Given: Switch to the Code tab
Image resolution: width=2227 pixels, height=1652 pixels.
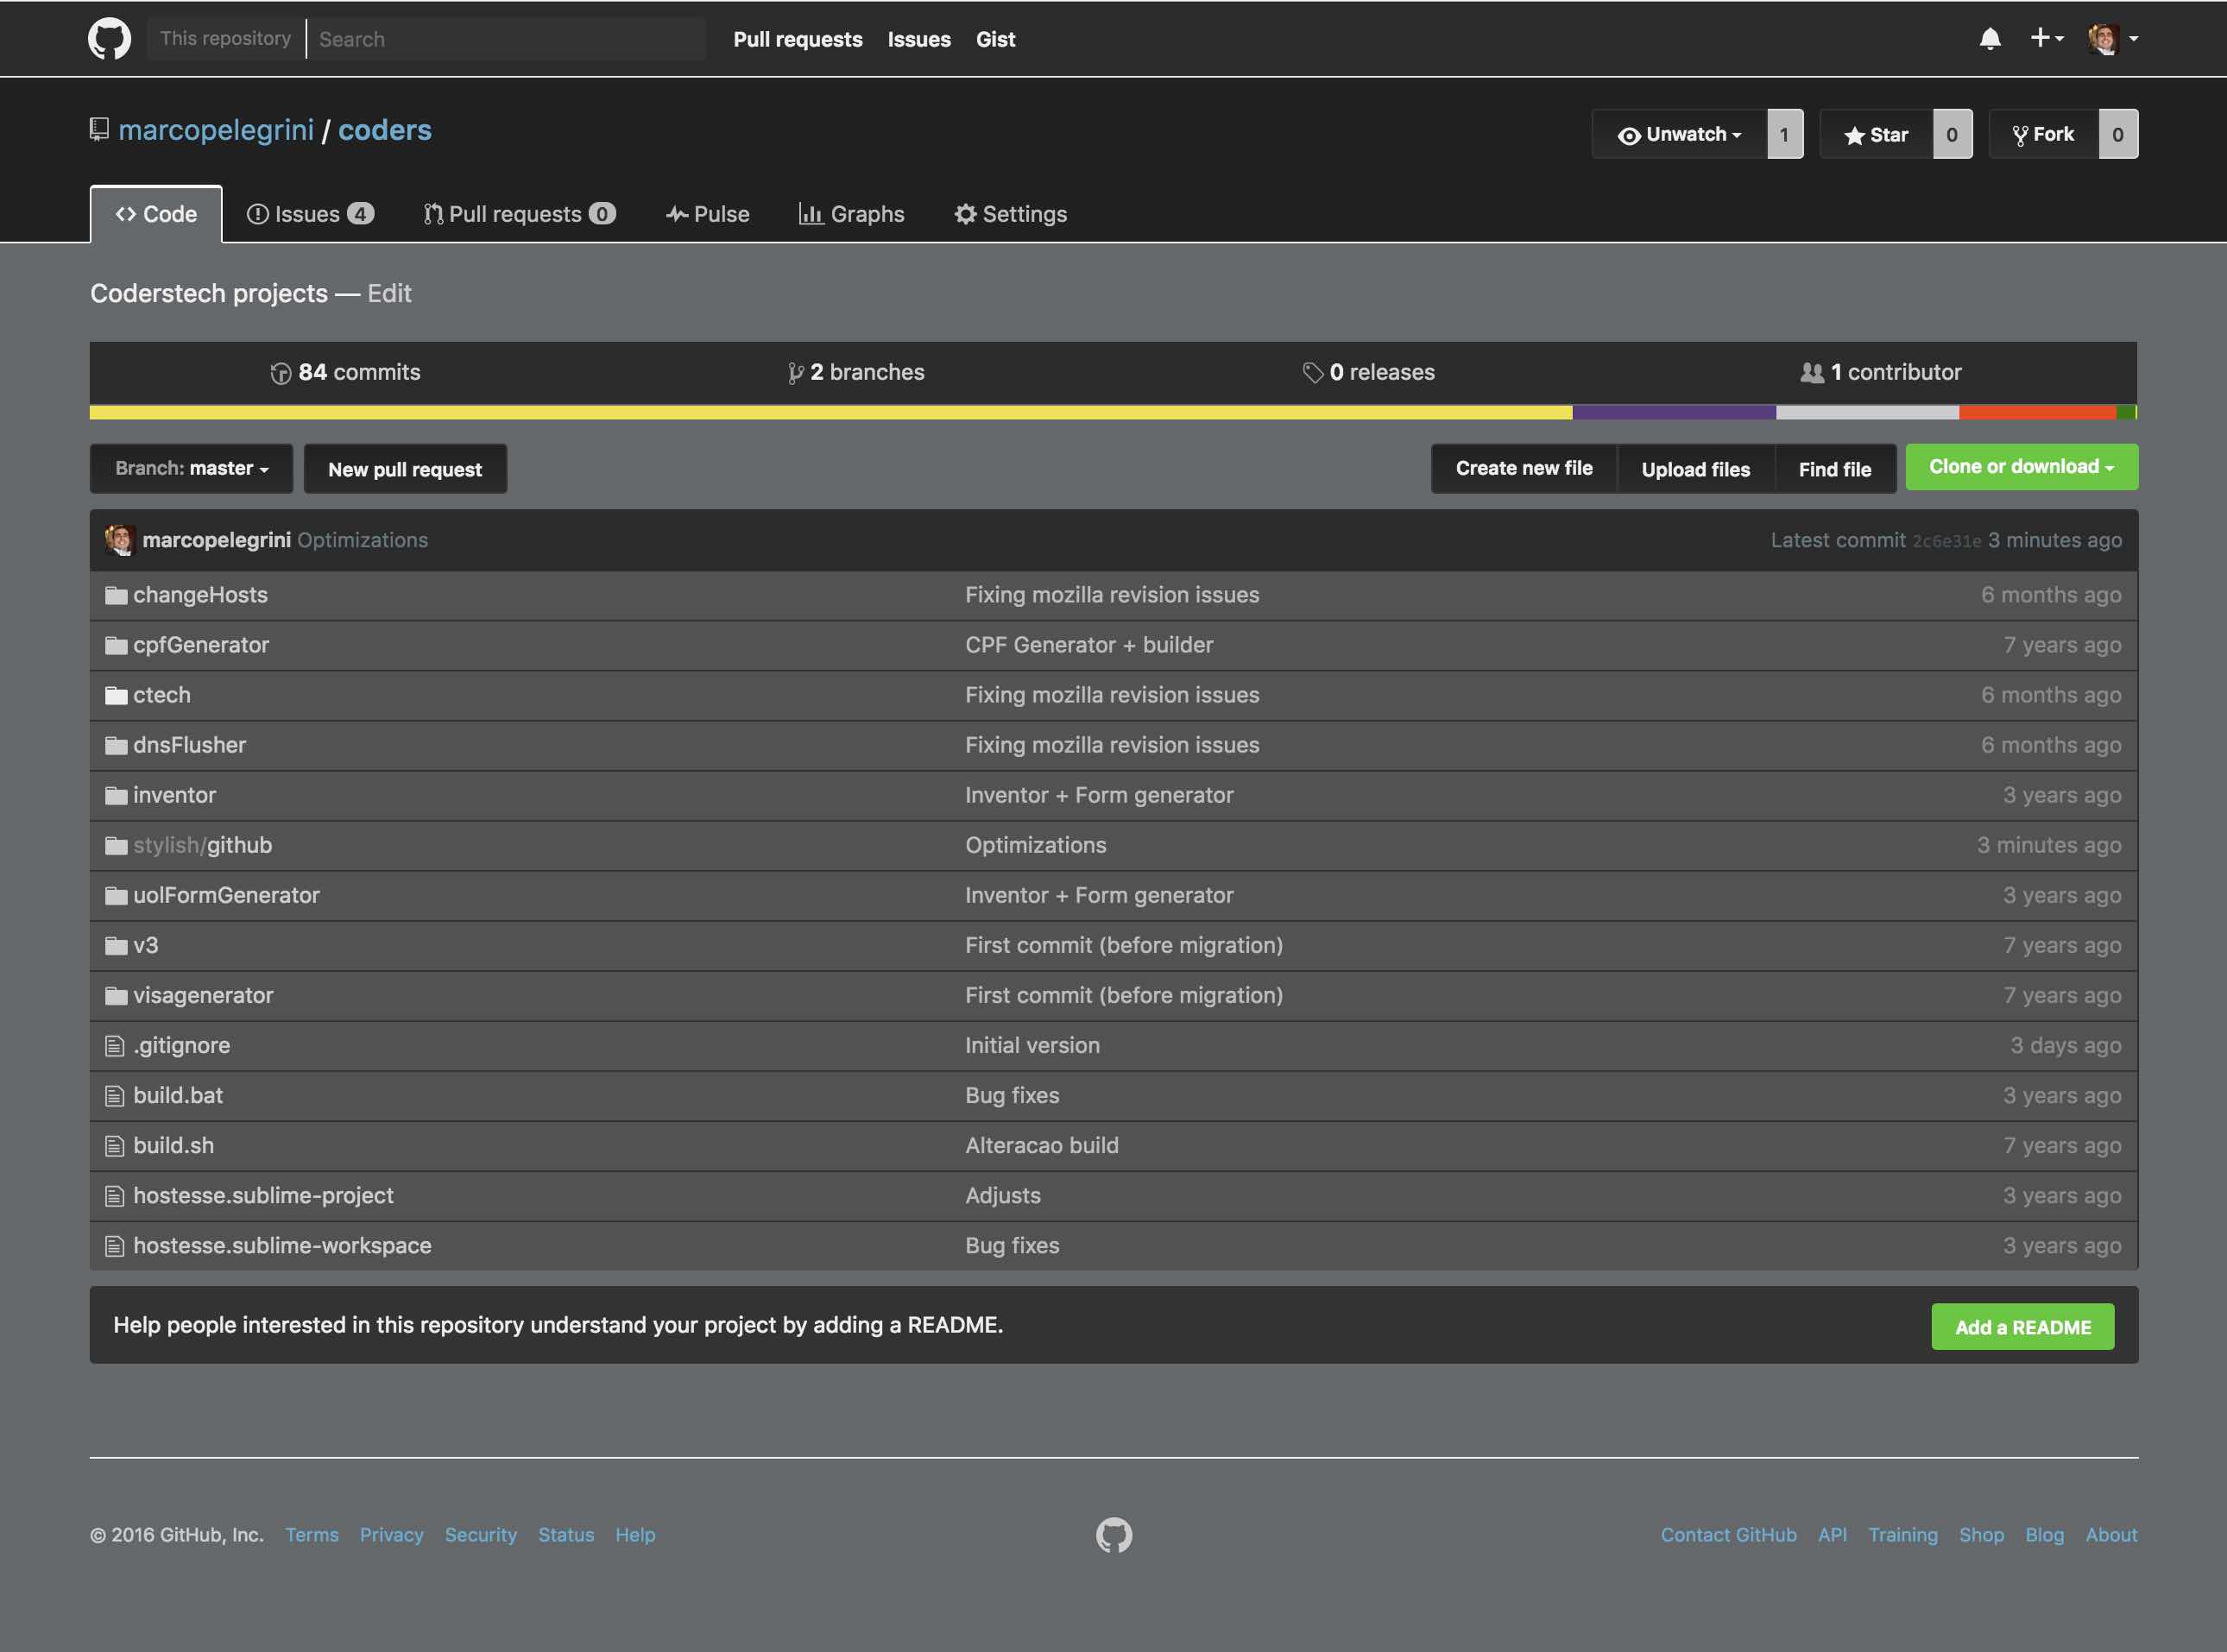Looking at the screenshot, I should click(x=156, y=214).
